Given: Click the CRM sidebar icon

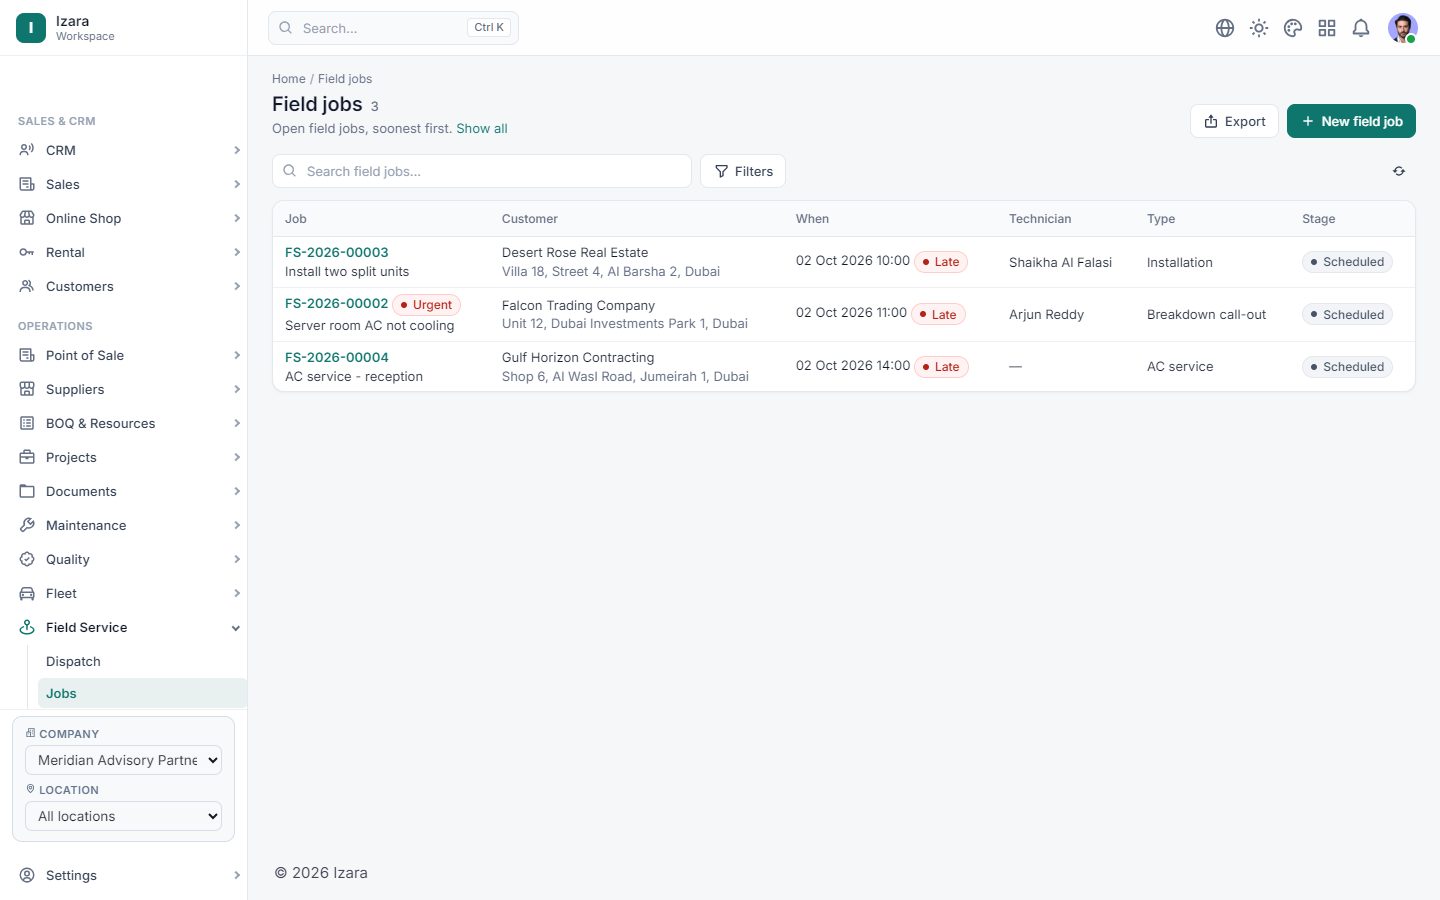Looking at the screenshot, I should coord(27,150).
